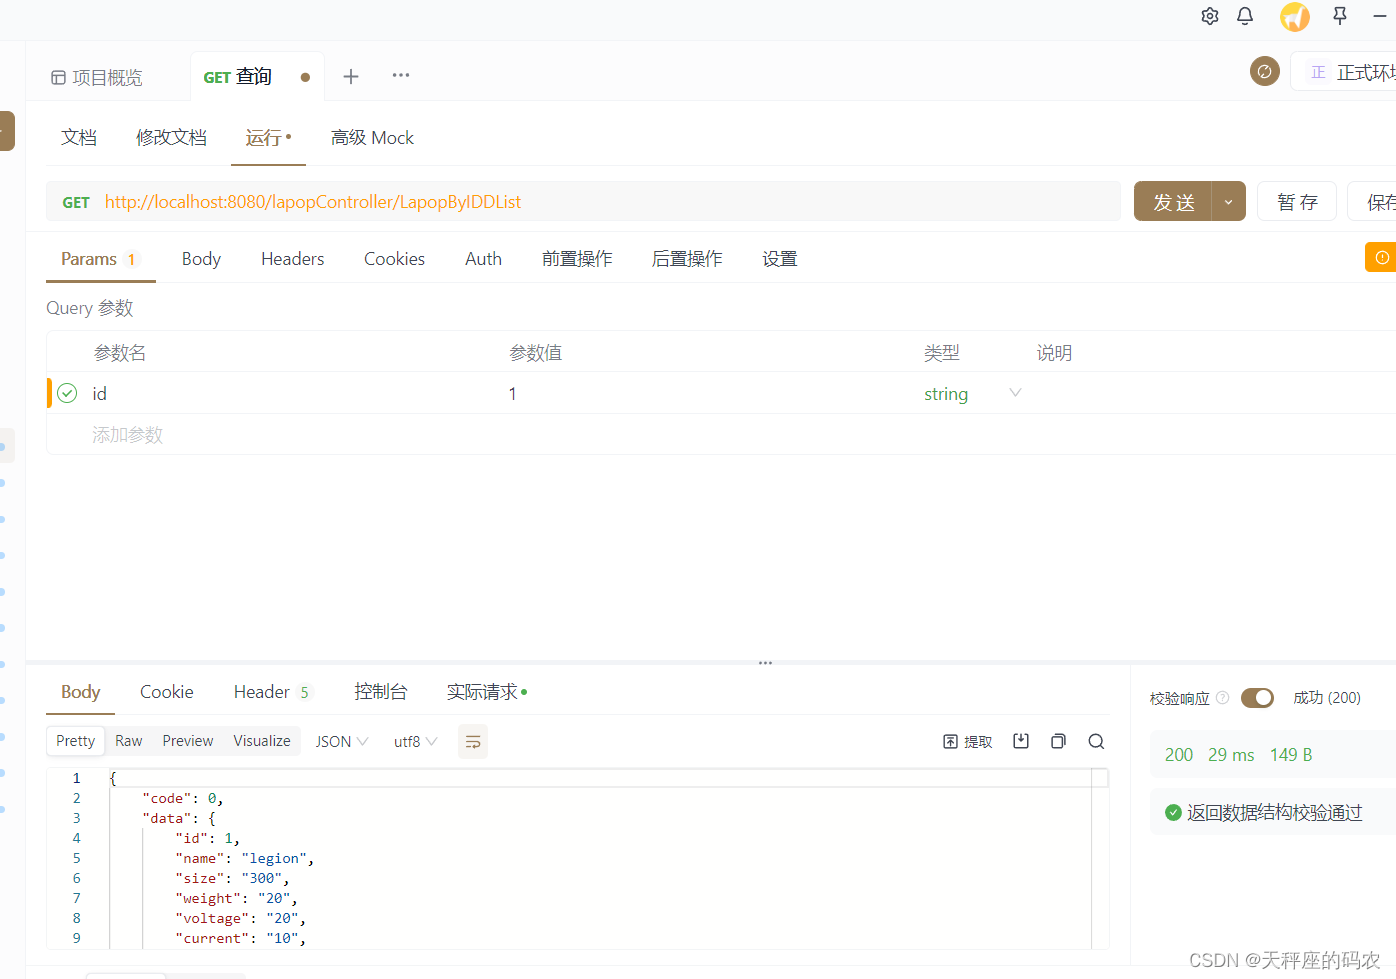
Task: Click the 200 status code text
Action: [1179, 755]
